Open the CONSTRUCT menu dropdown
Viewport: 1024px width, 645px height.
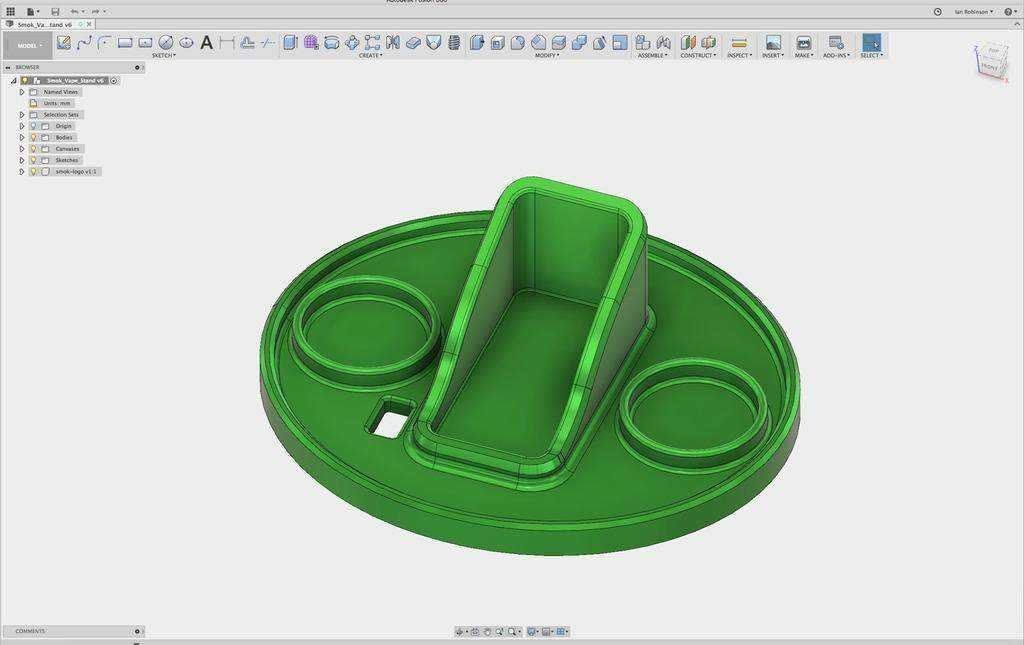(698, 55)
